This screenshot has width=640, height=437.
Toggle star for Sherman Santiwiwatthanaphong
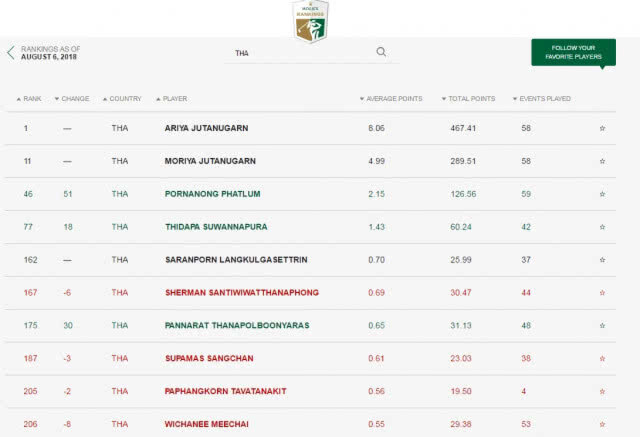tap(602, 293)
